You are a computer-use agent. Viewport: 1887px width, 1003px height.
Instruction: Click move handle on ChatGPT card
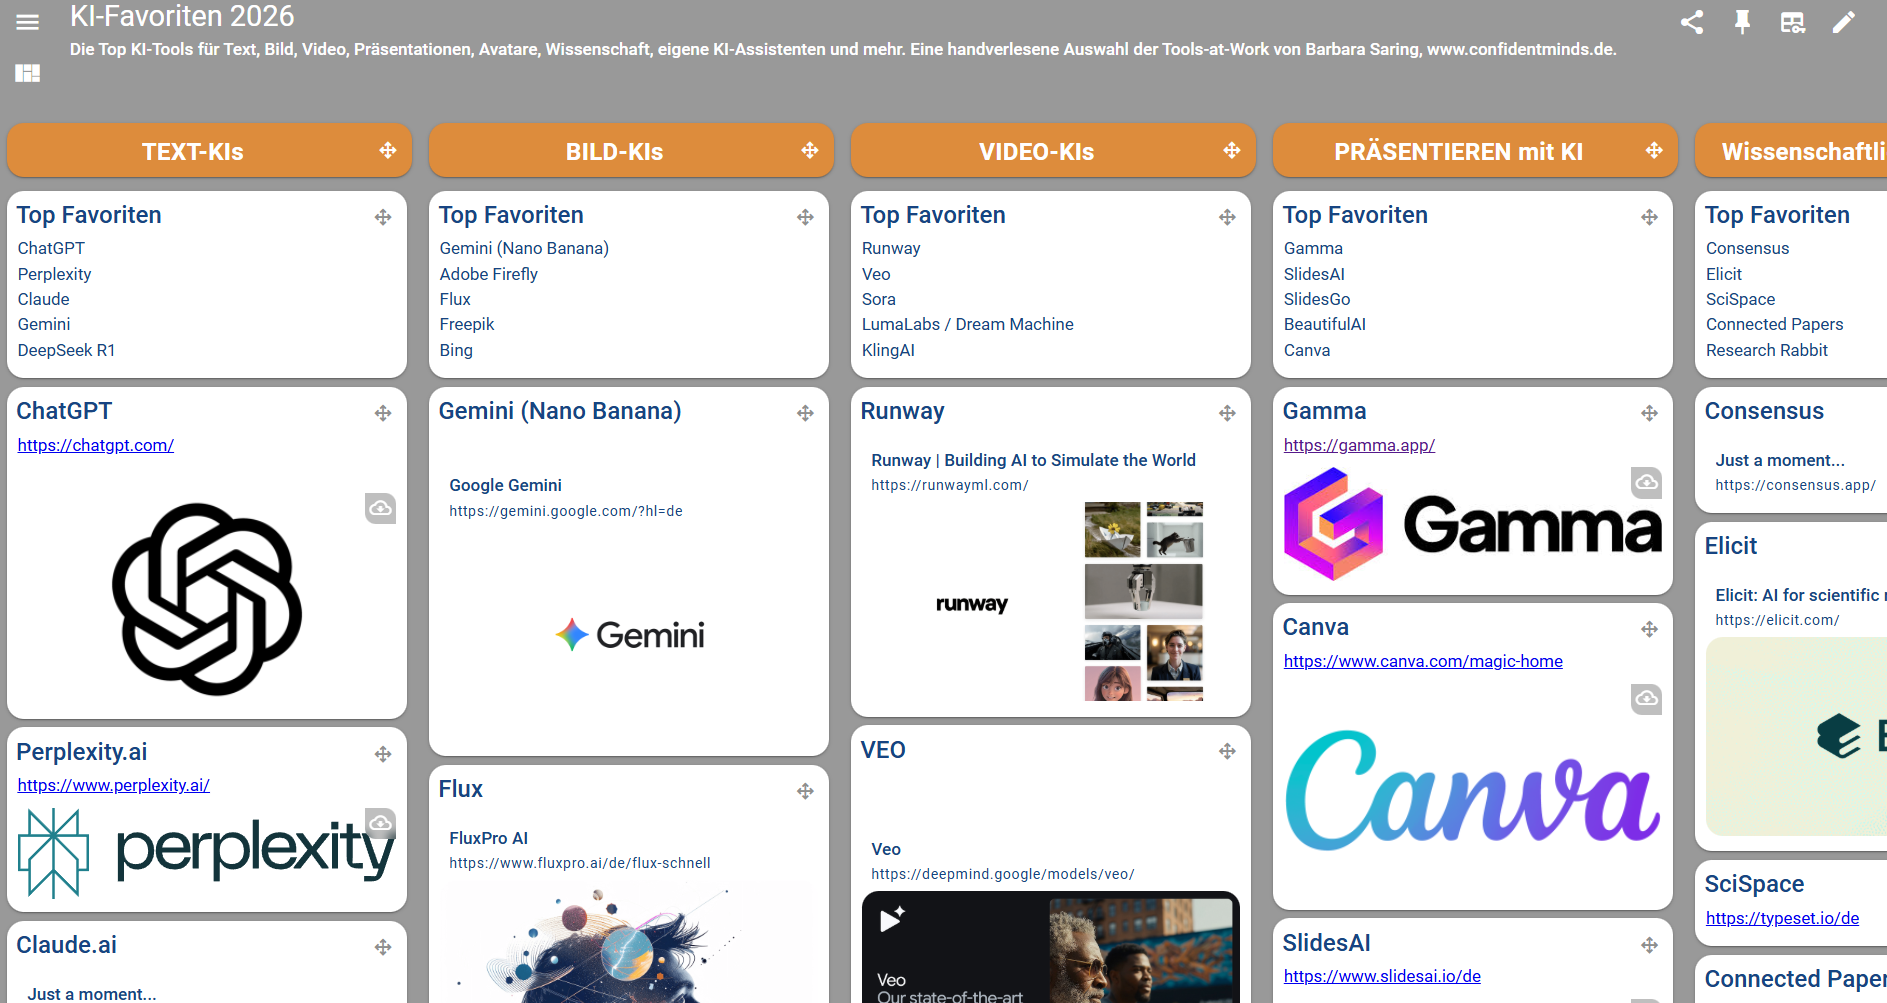(383, 413)
